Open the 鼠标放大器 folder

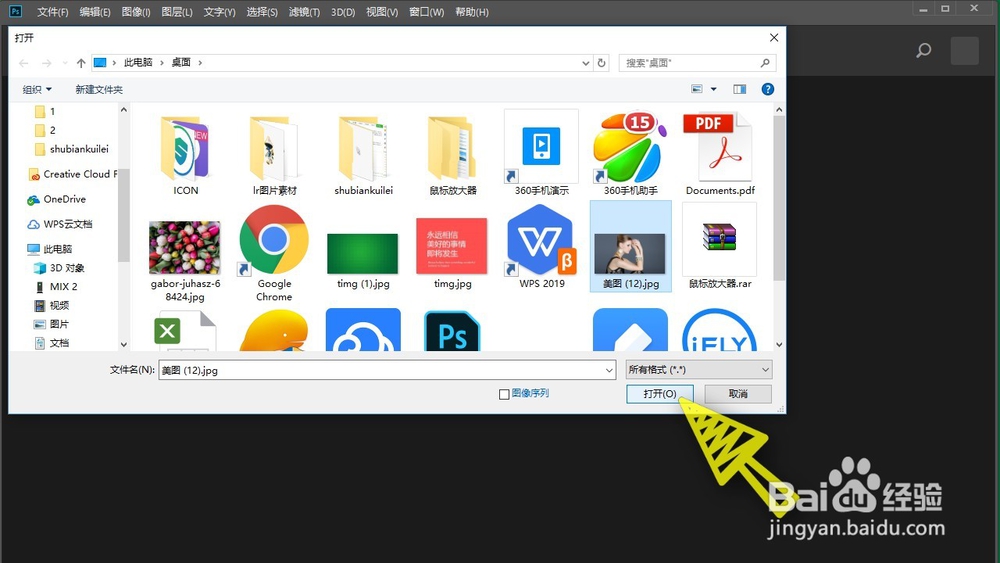[x=453, y=155]
